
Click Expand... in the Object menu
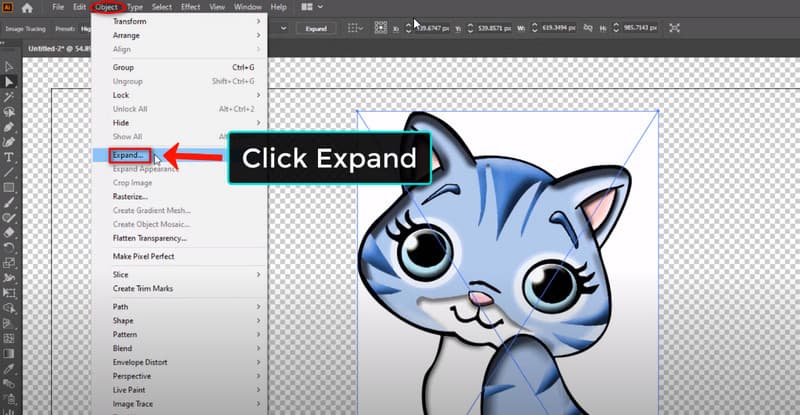click(x=129, y=155)
